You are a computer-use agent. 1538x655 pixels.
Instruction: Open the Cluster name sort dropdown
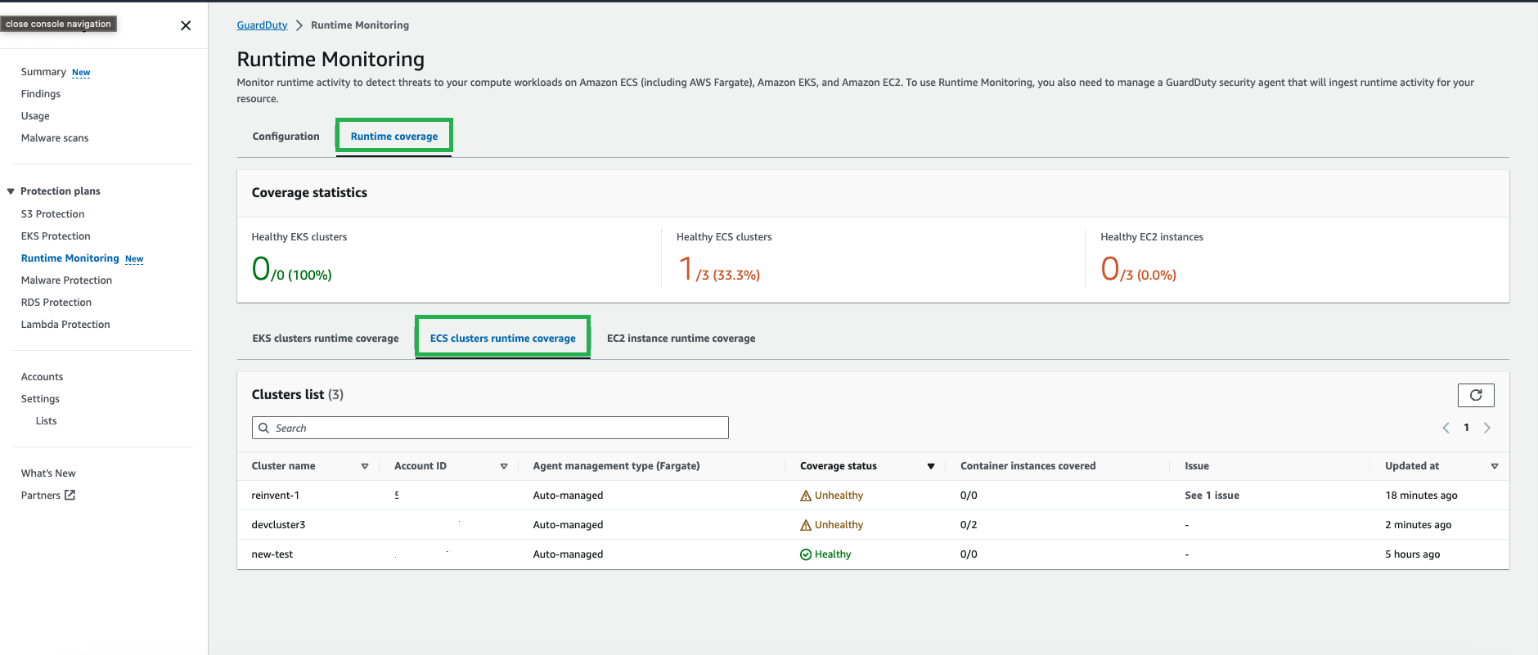pos(365,465)
